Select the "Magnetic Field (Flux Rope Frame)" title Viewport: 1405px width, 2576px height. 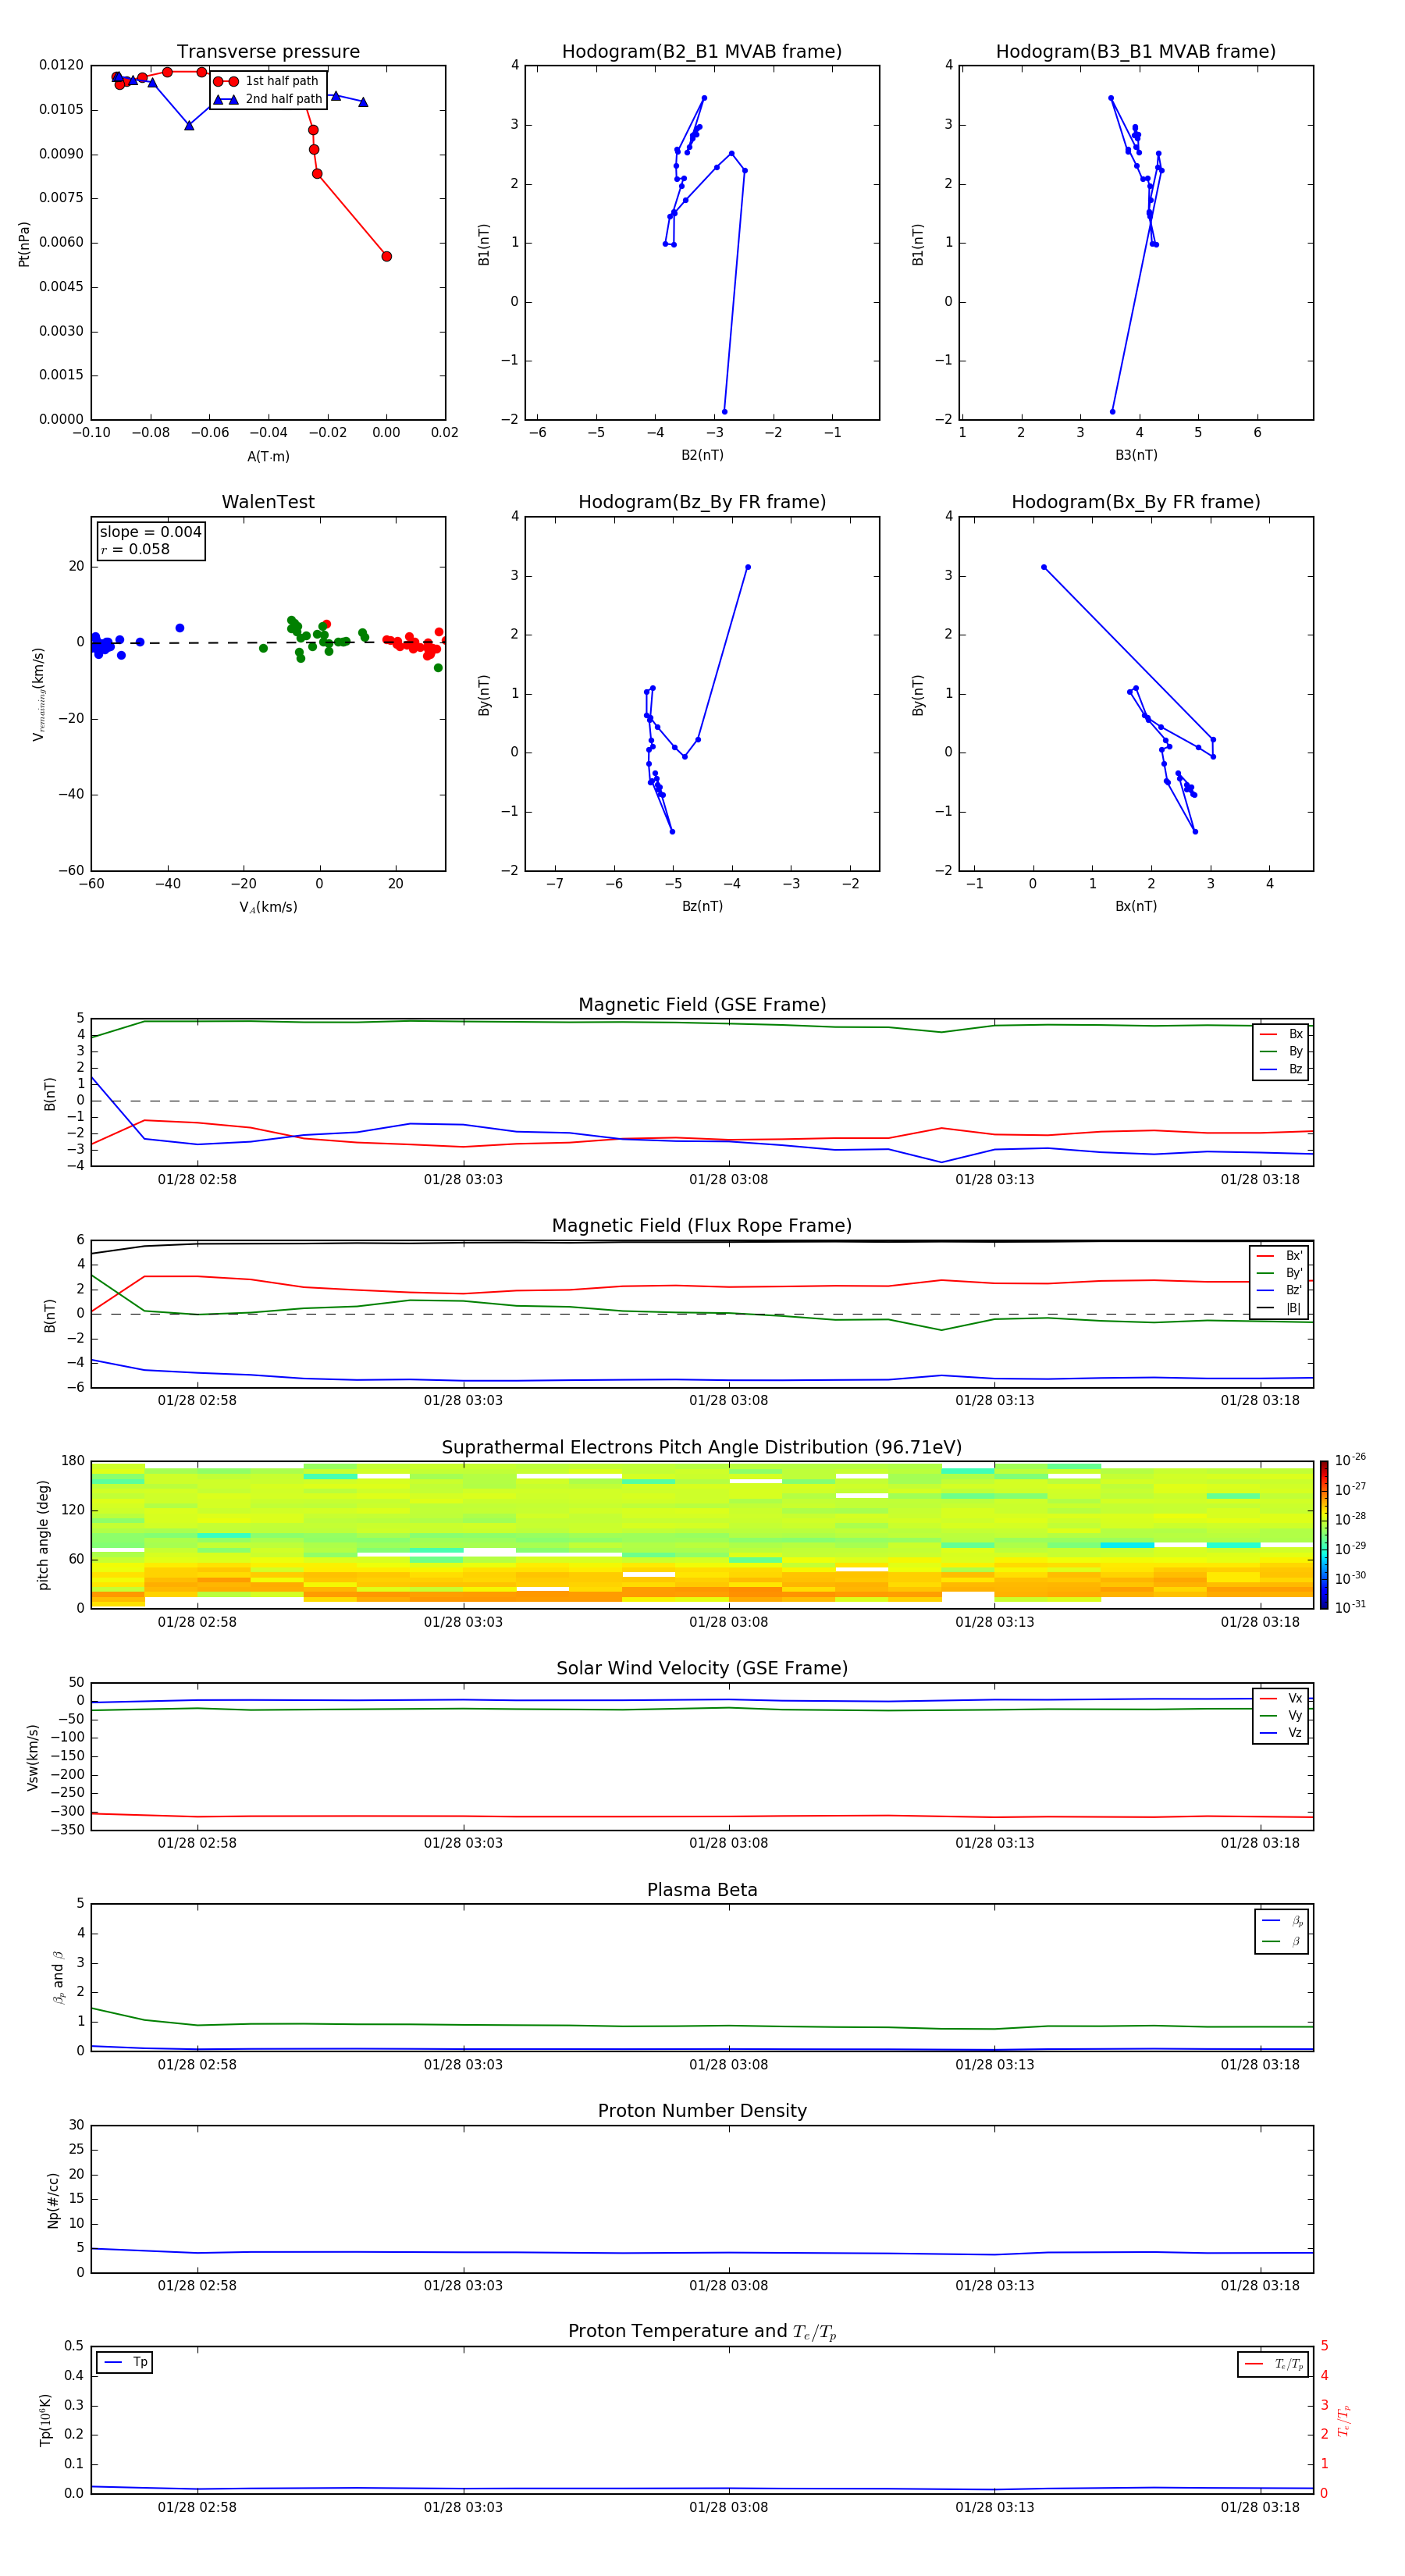702,1226
